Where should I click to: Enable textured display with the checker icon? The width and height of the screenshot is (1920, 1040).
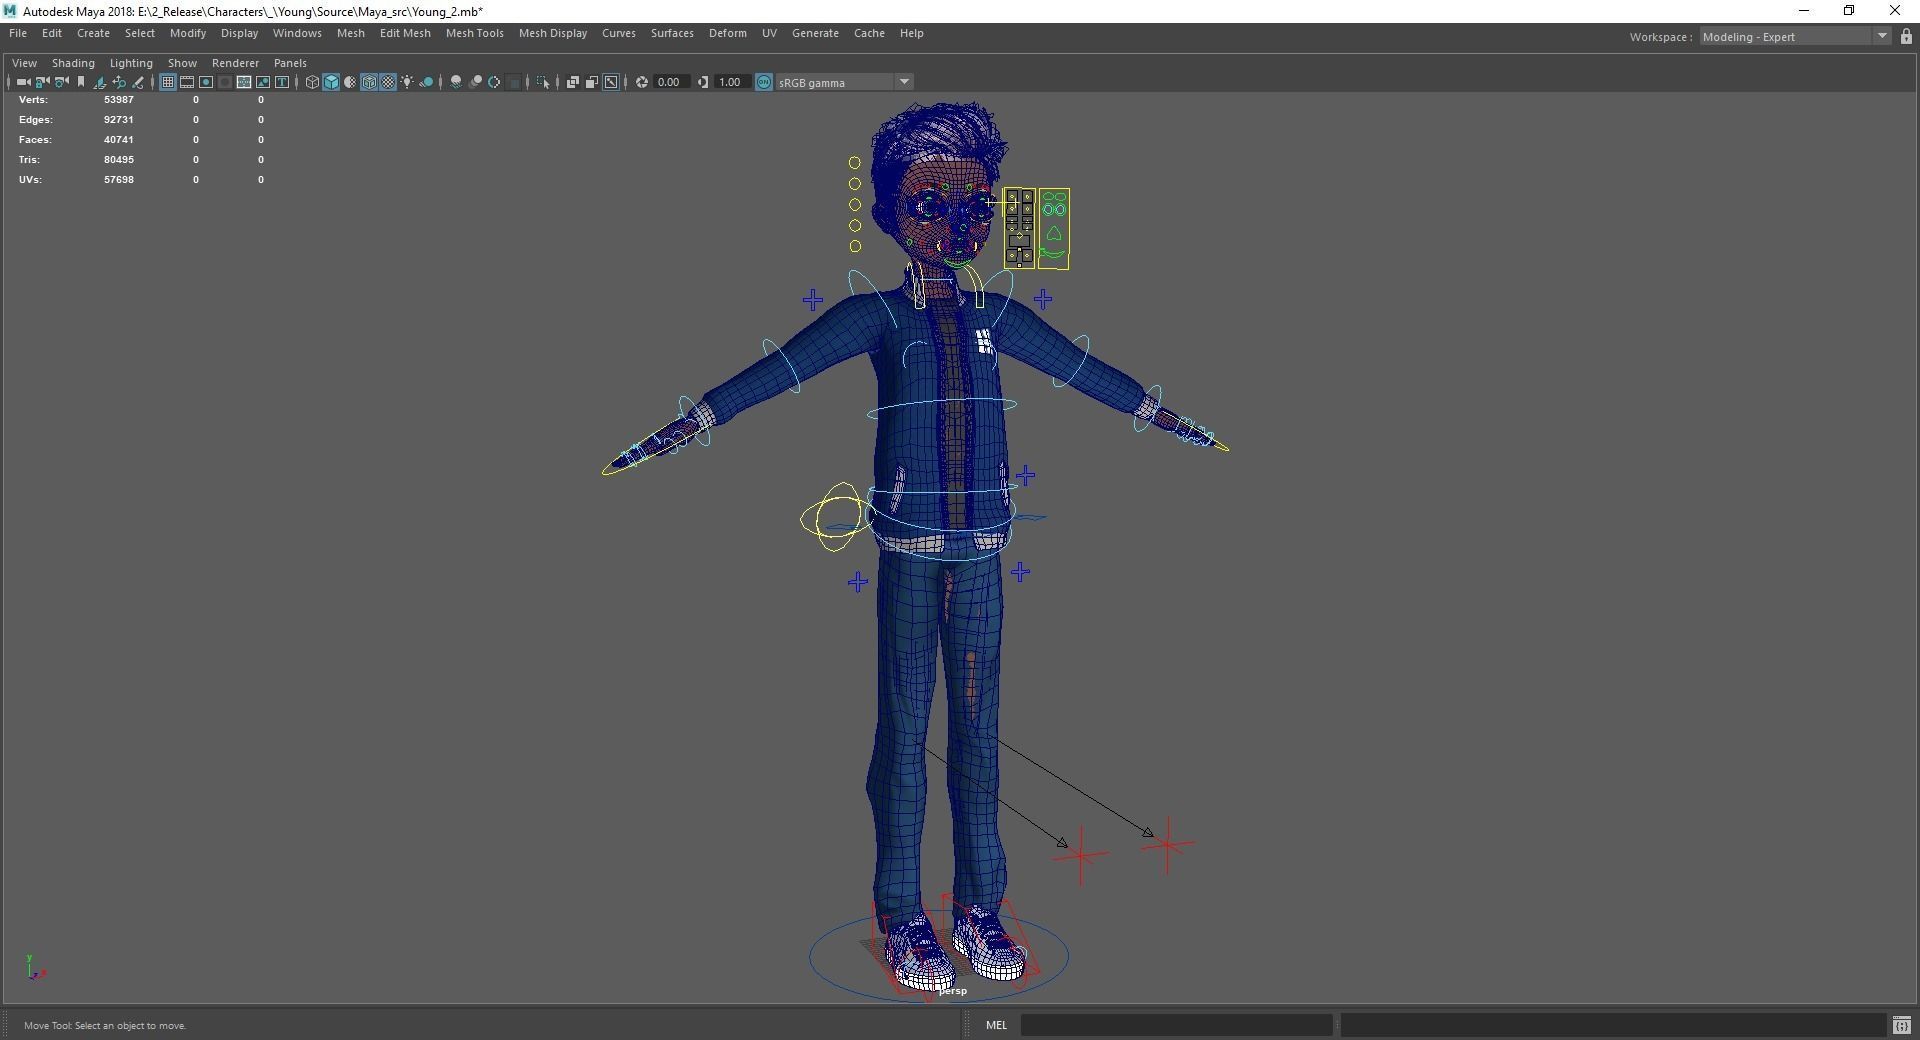tap(388, 82)
